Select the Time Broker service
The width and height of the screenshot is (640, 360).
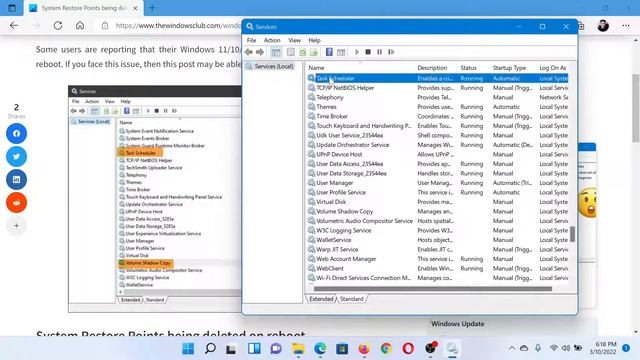pyautogui.click(x=438, y=116)
